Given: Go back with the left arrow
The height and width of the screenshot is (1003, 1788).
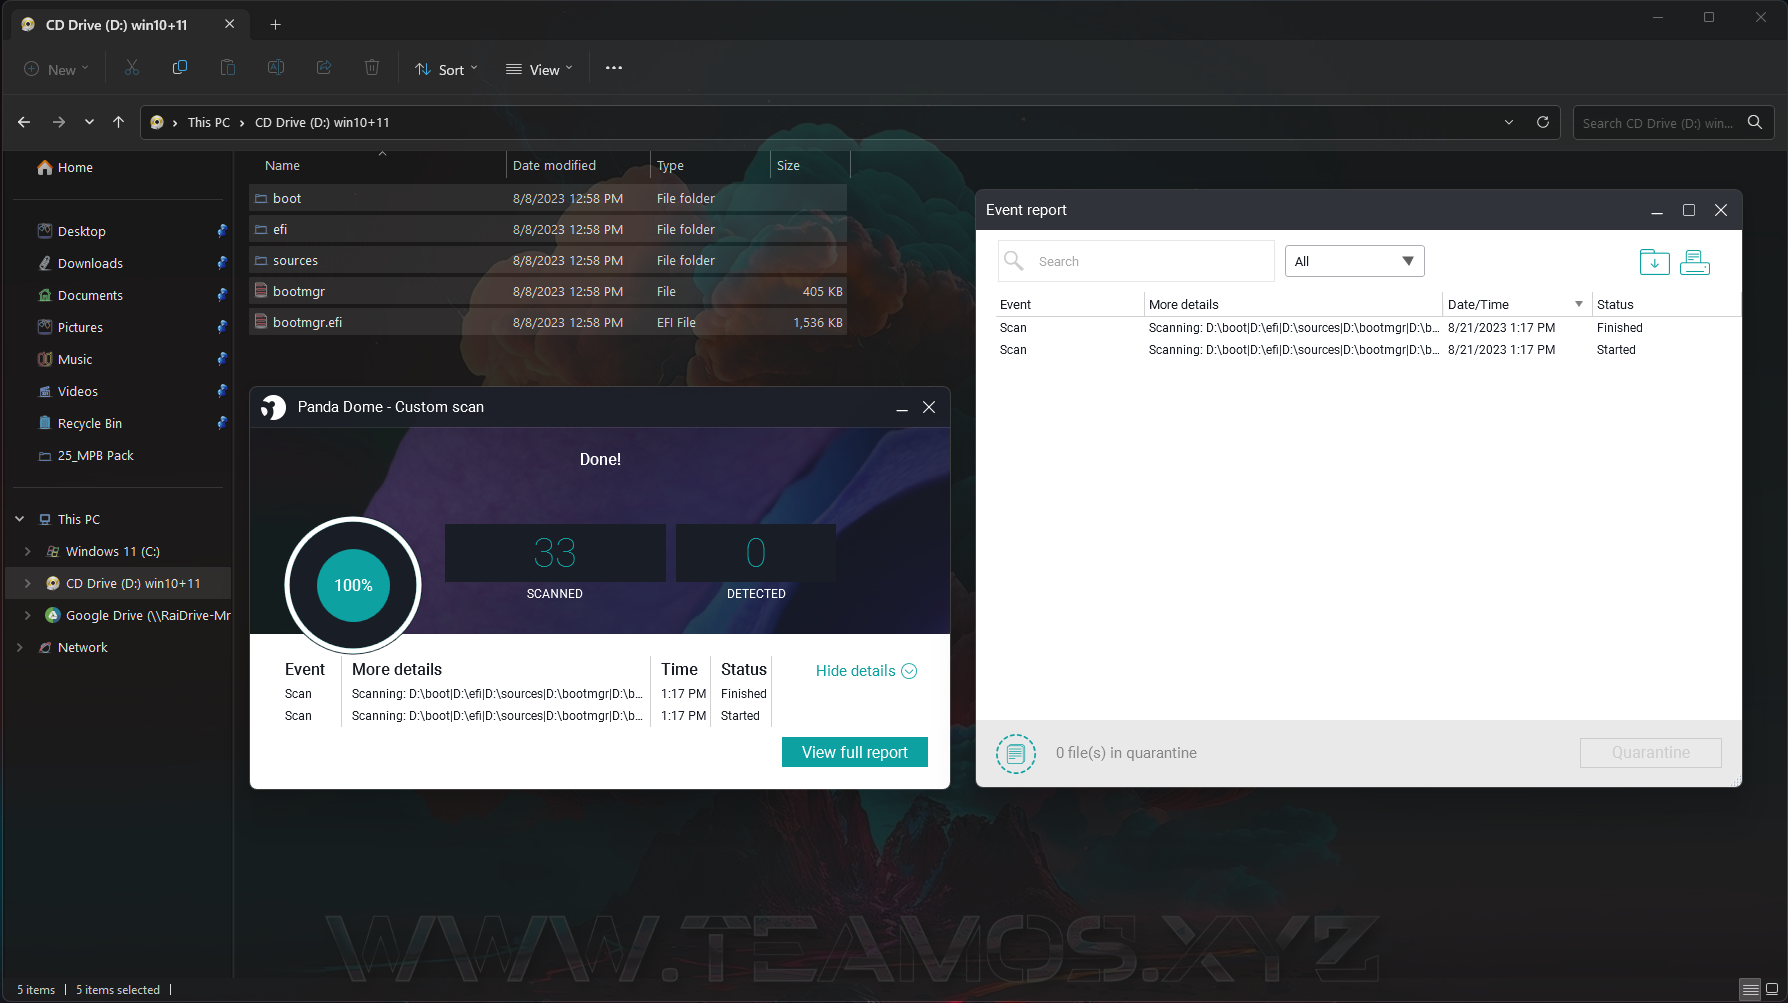Looking at the screenshot, I should point(24,122).
